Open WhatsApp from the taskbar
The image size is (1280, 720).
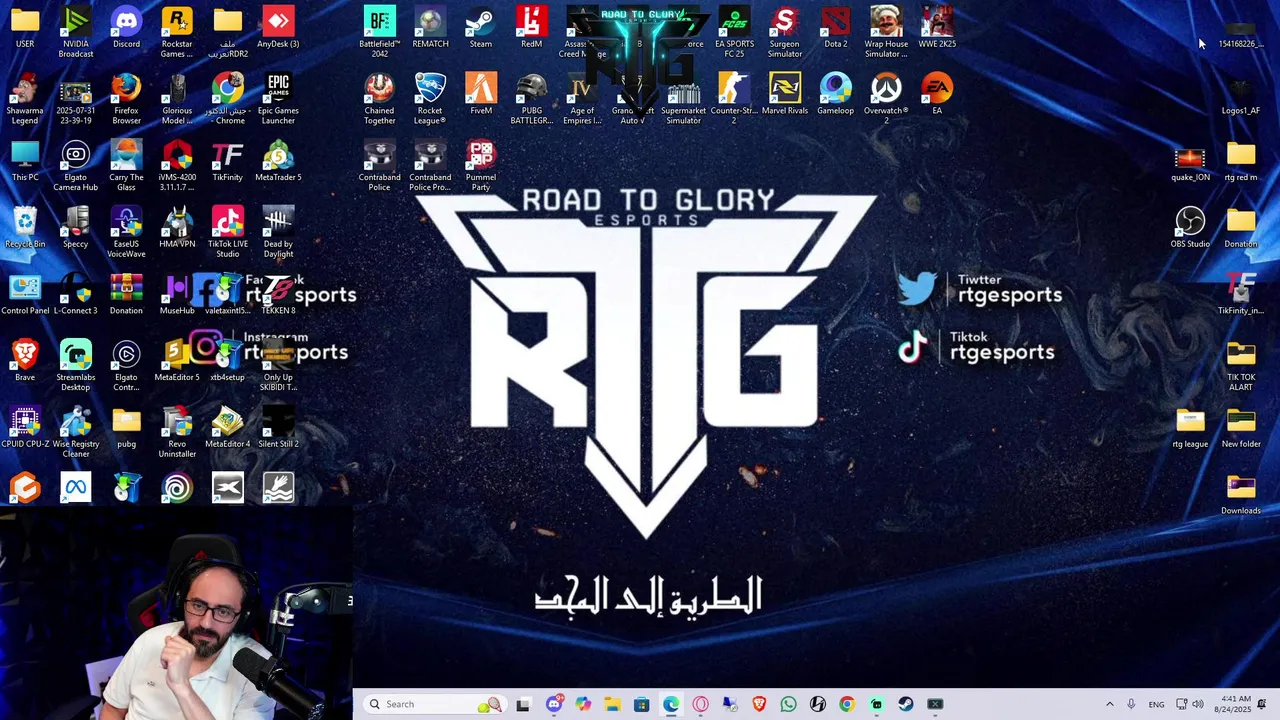tap(788, 704)
